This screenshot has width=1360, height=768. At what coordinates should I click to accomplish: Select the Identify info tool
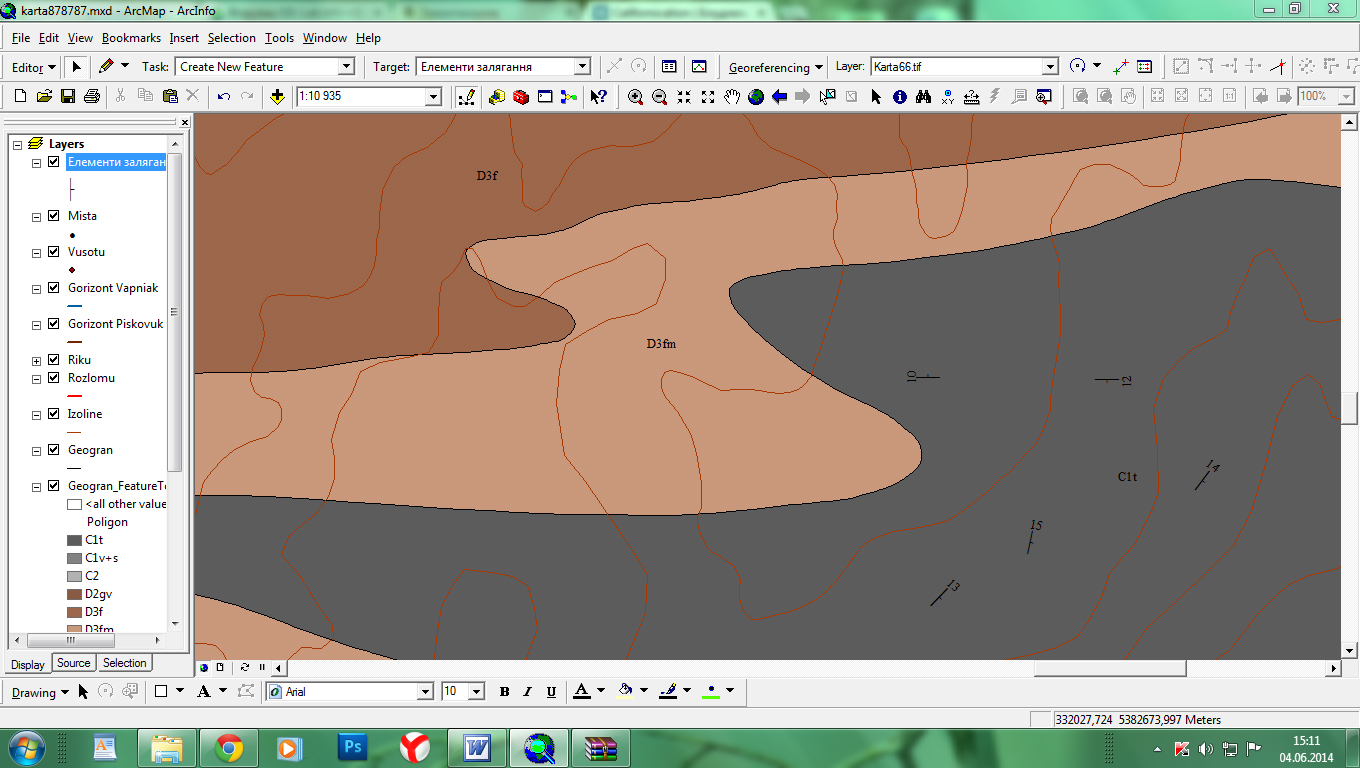pyautogui.click(x=899, y=97)
